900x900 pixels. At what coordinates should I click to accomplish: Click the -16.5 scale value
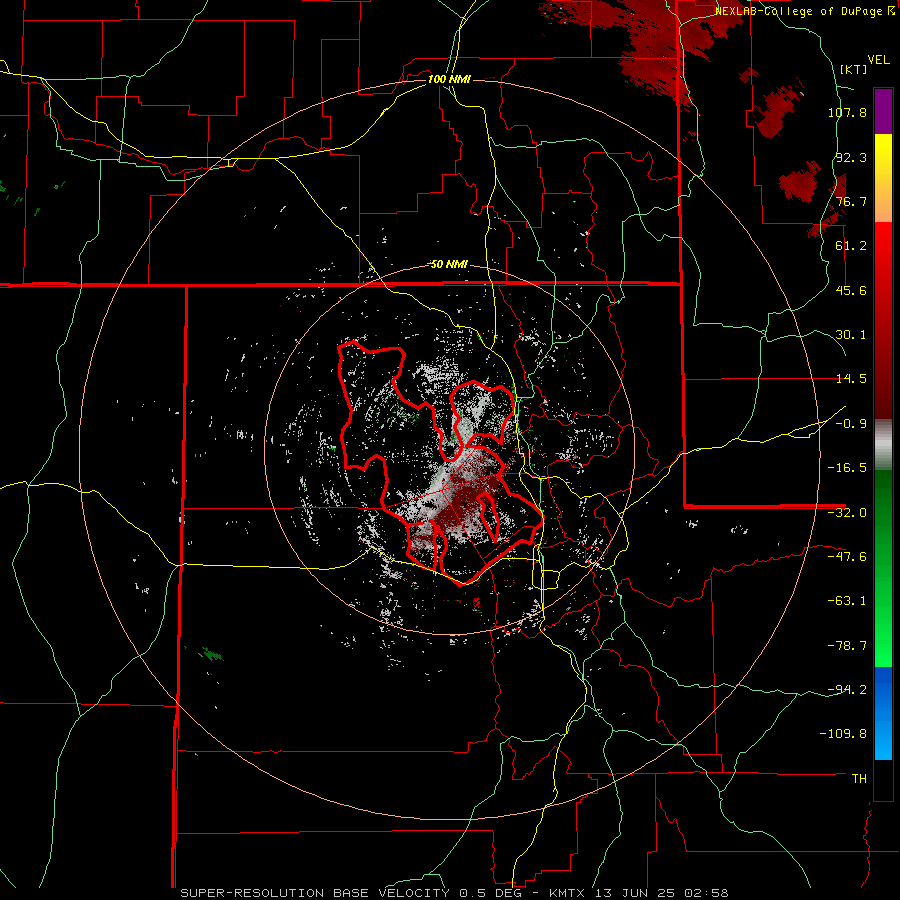[x=847, y=468]
